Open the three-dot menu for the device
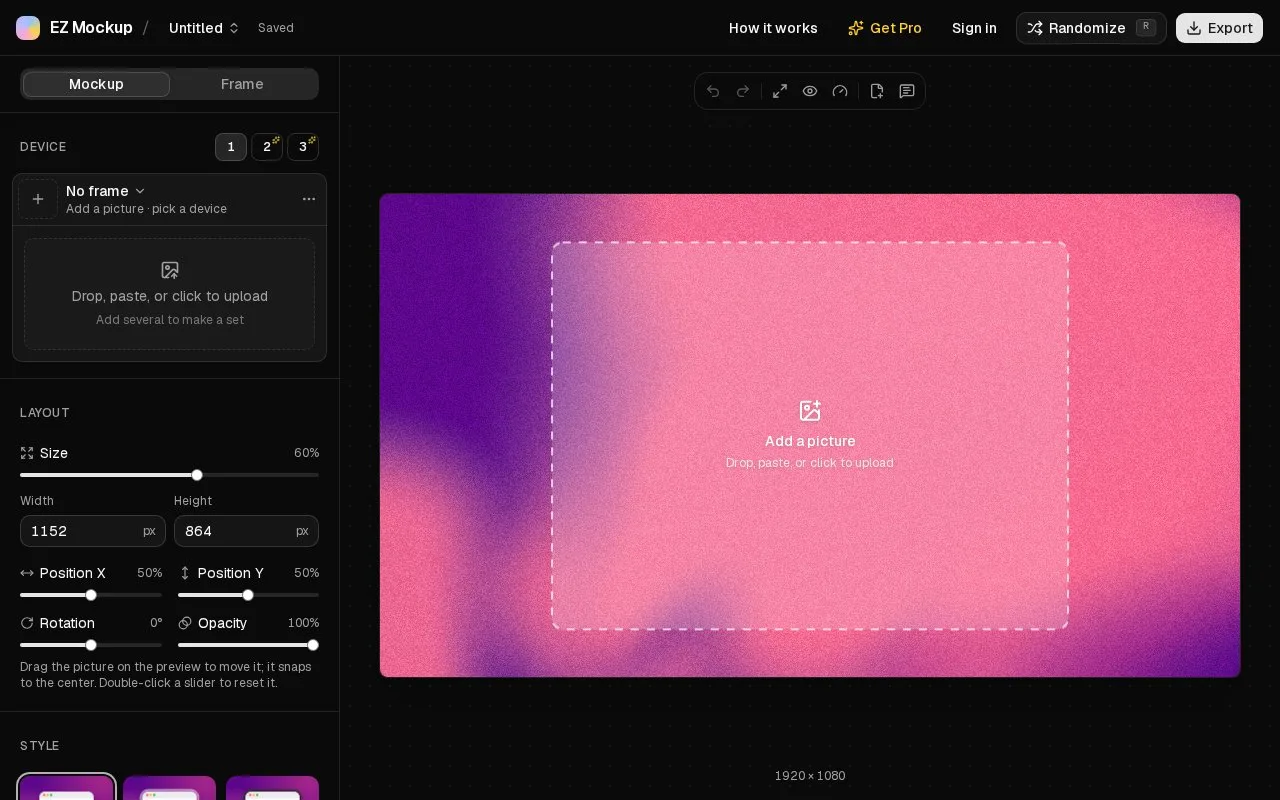Viewport: 1280px width, 800px height. point(309,199)
